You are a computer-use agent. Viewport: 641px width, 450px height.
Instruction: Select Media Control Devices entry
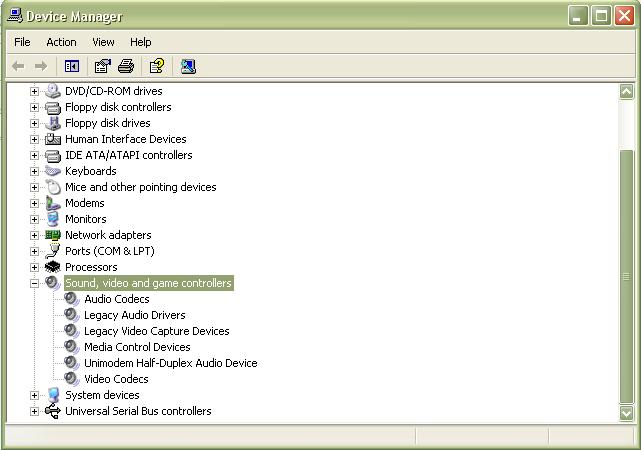click(137, 347)
